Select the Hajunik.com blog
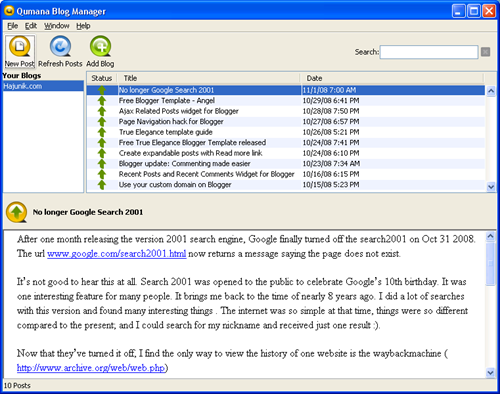The height and width of the screenshot is (394, 500). (43, 86)
